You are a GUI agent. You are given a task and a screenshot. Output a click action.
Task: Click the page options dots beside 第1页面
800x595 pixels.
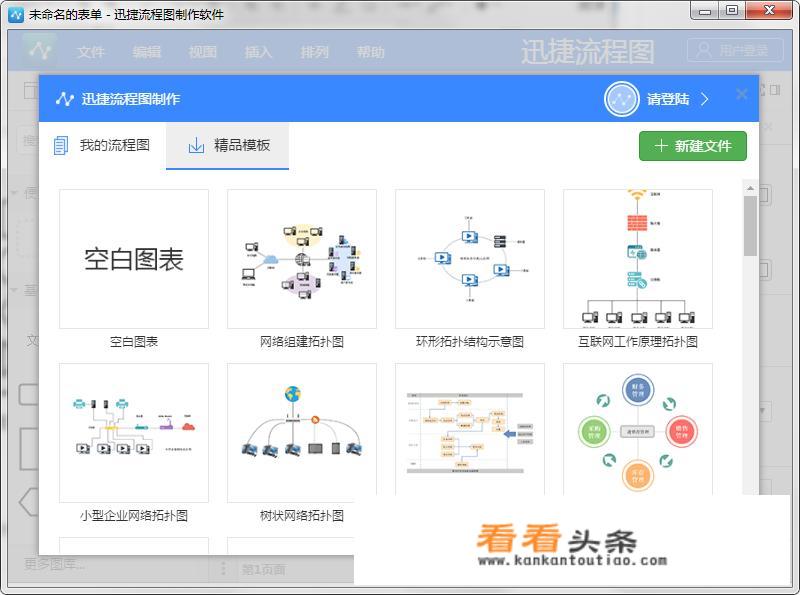click(223, 569)
